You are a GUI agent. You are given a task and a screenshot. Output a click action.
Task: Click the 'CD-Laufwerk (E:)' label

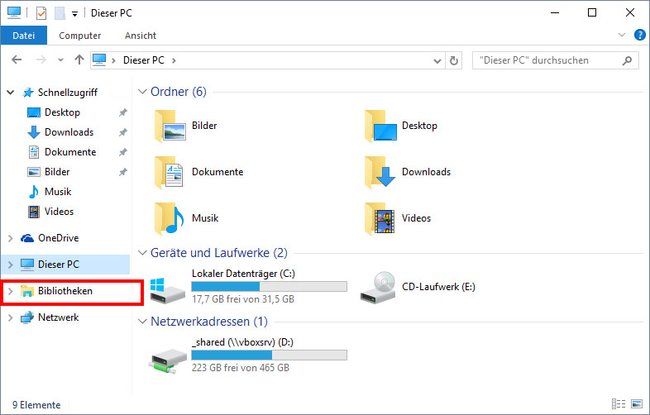click(439, 287)
